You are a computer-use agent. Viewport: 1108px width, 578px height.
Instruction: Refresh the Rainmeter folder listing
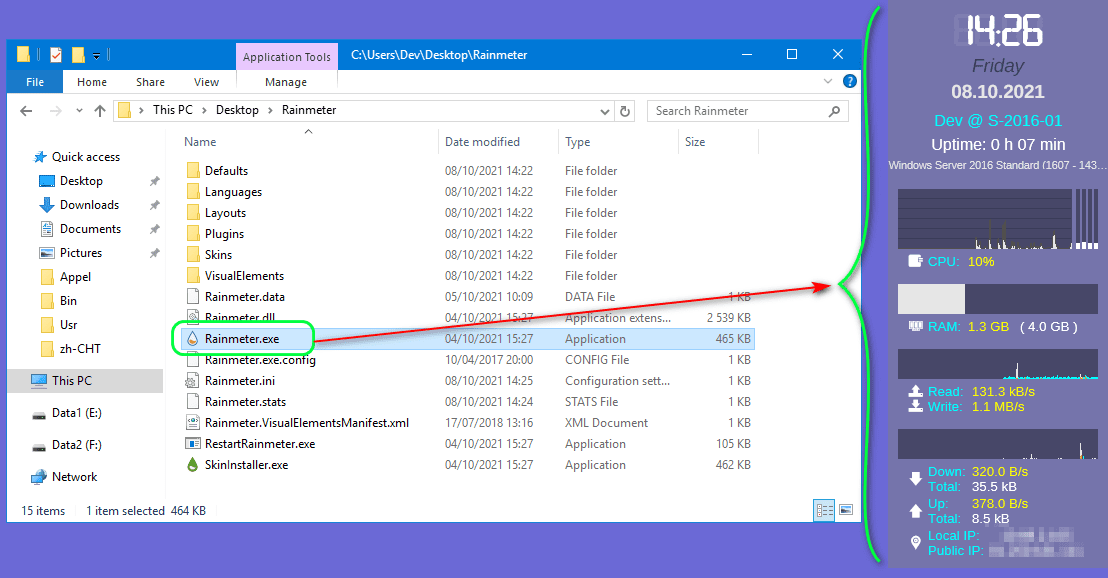626,111
